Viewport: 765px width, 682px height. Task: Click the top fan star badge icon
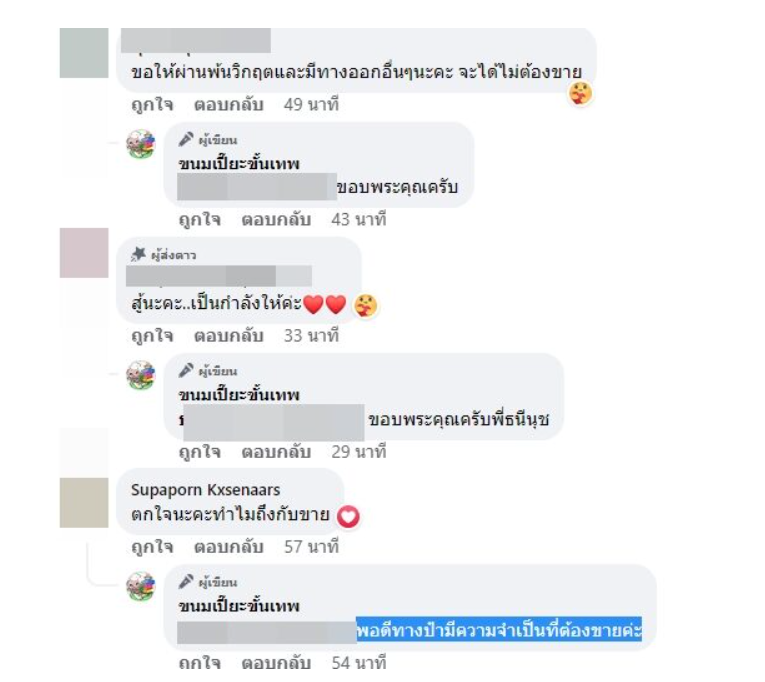click(139, 254)
